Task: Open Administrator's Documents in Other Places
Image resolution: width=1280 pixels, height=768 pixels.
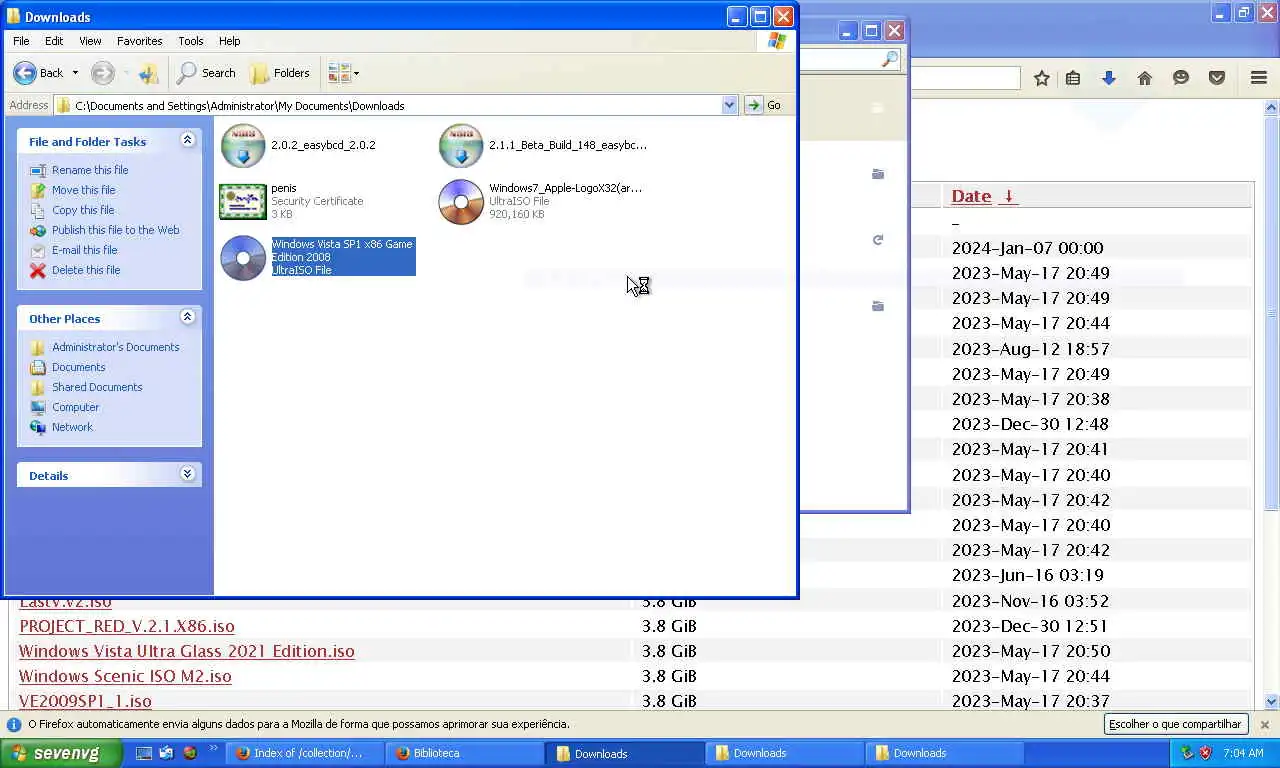Action: click(x=116, y=347)
